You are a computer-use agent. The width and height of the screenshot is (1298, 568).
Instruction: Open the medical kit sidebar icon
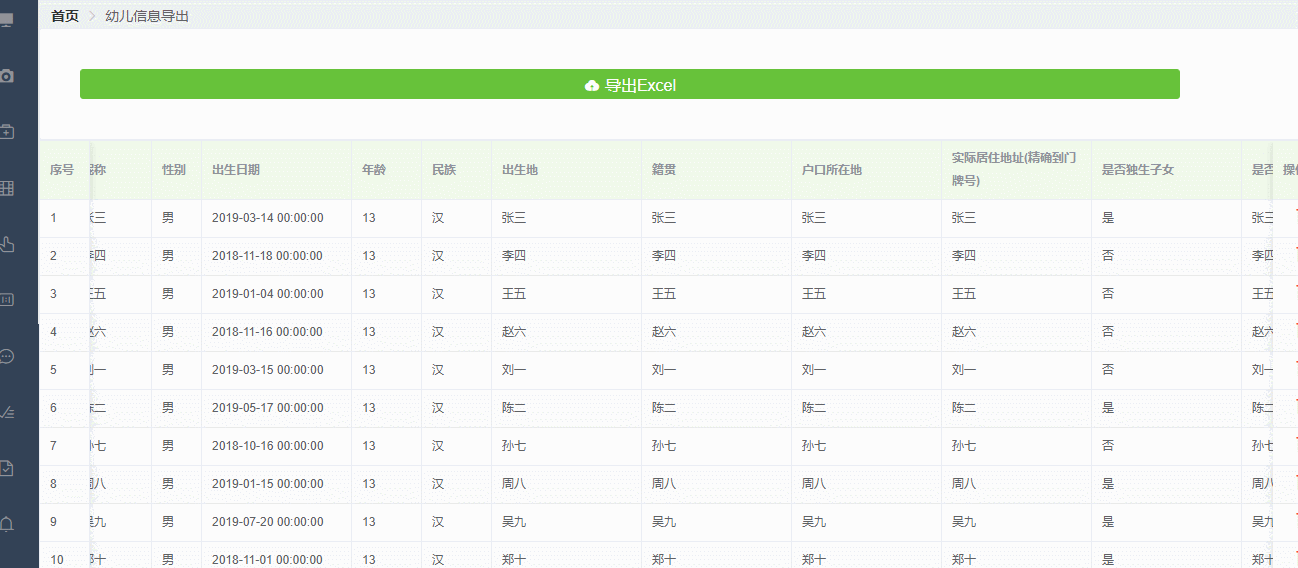tap(7, 132)
